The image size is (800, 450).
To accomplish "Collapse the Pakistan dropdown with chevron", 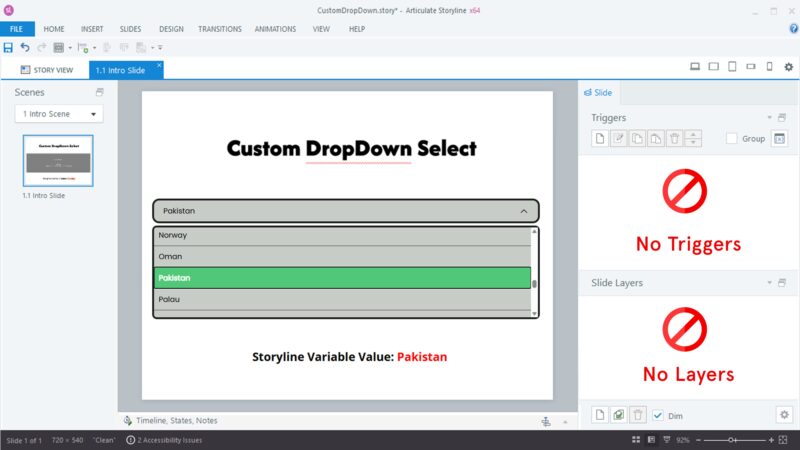I will (524, 211).
